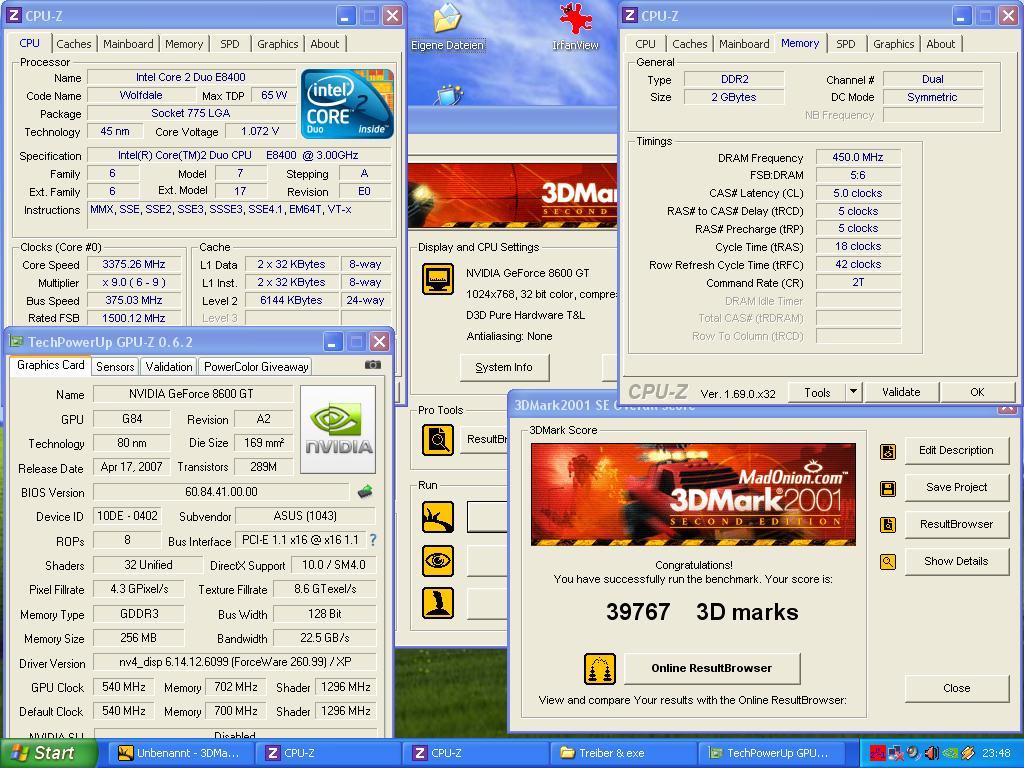This screenshot has height=768, width=1024.
Task: Open PowerColor Giveaway tab in GPU-Z
Action: [256, 366]
